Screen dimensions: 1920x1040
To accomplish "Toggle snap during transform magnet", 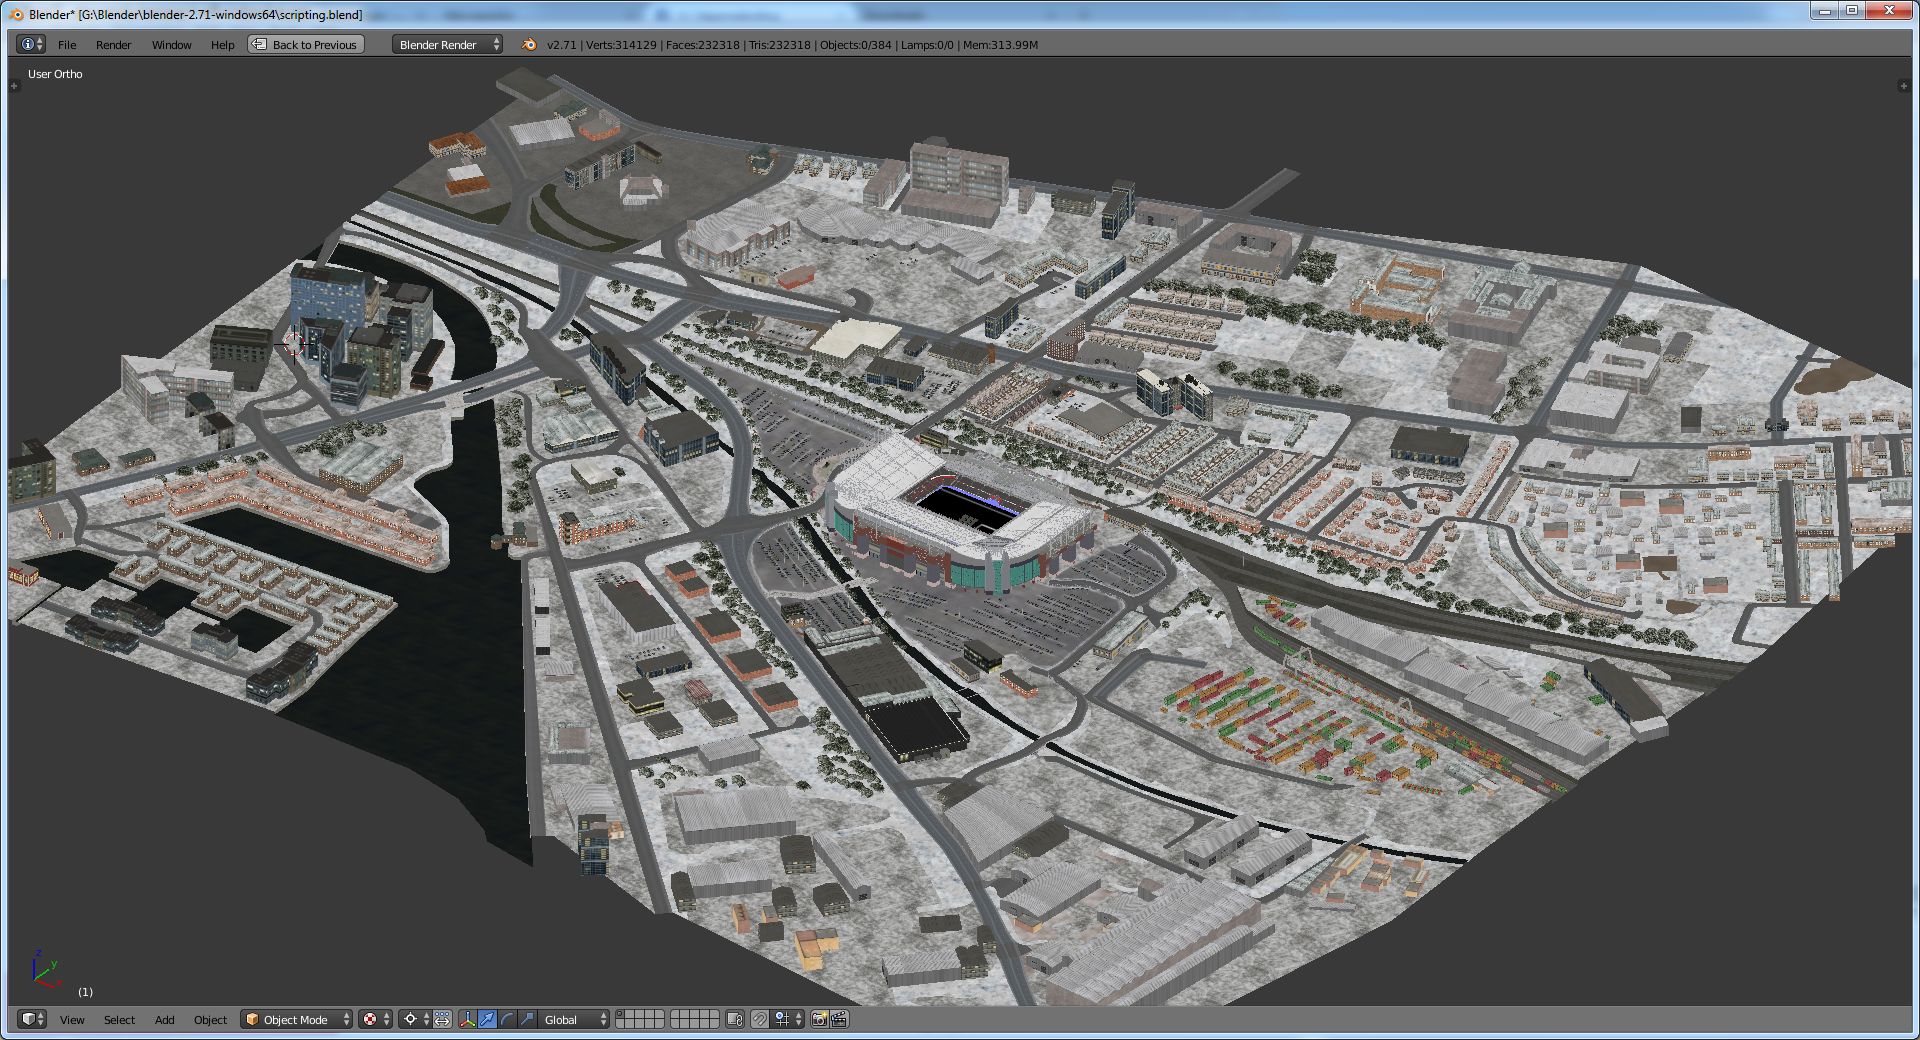I will 760,1019.
